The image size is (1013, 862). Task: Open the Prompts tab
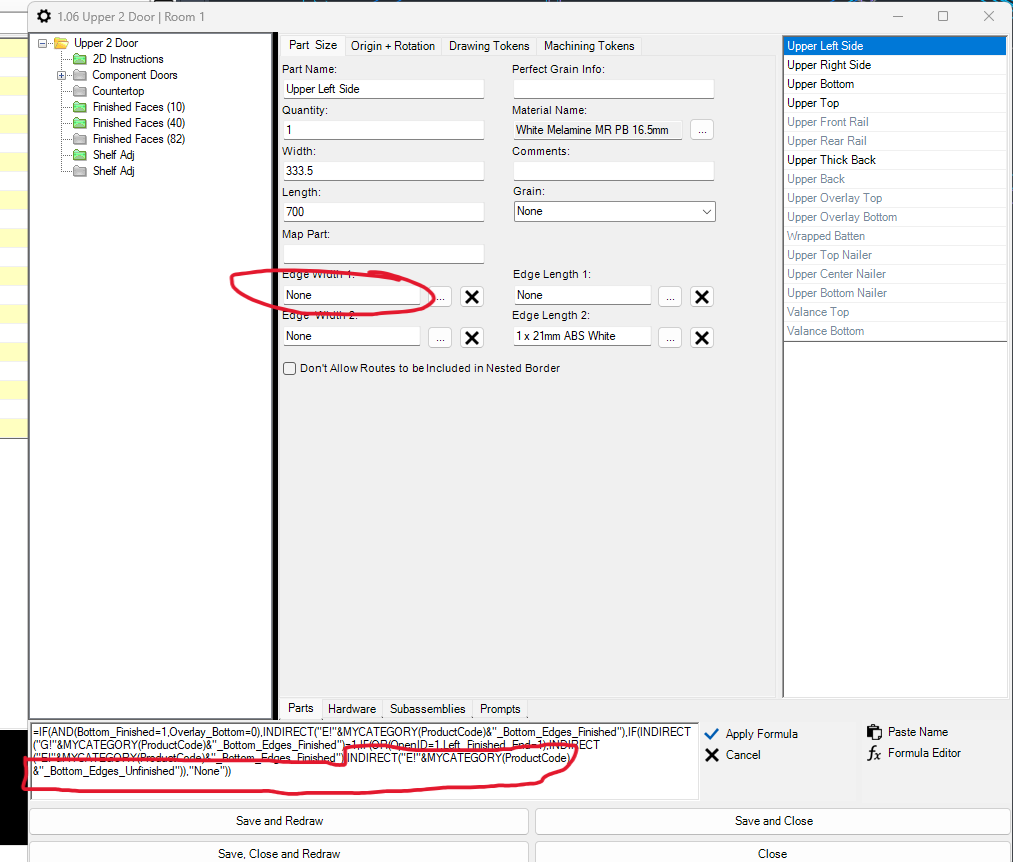click(x=500, y=709)
